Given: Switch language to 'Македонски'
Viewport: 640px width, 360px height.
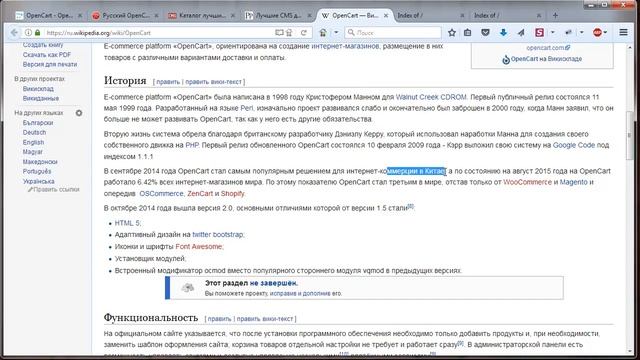Looking at the screenshot, I should [40, 162].
